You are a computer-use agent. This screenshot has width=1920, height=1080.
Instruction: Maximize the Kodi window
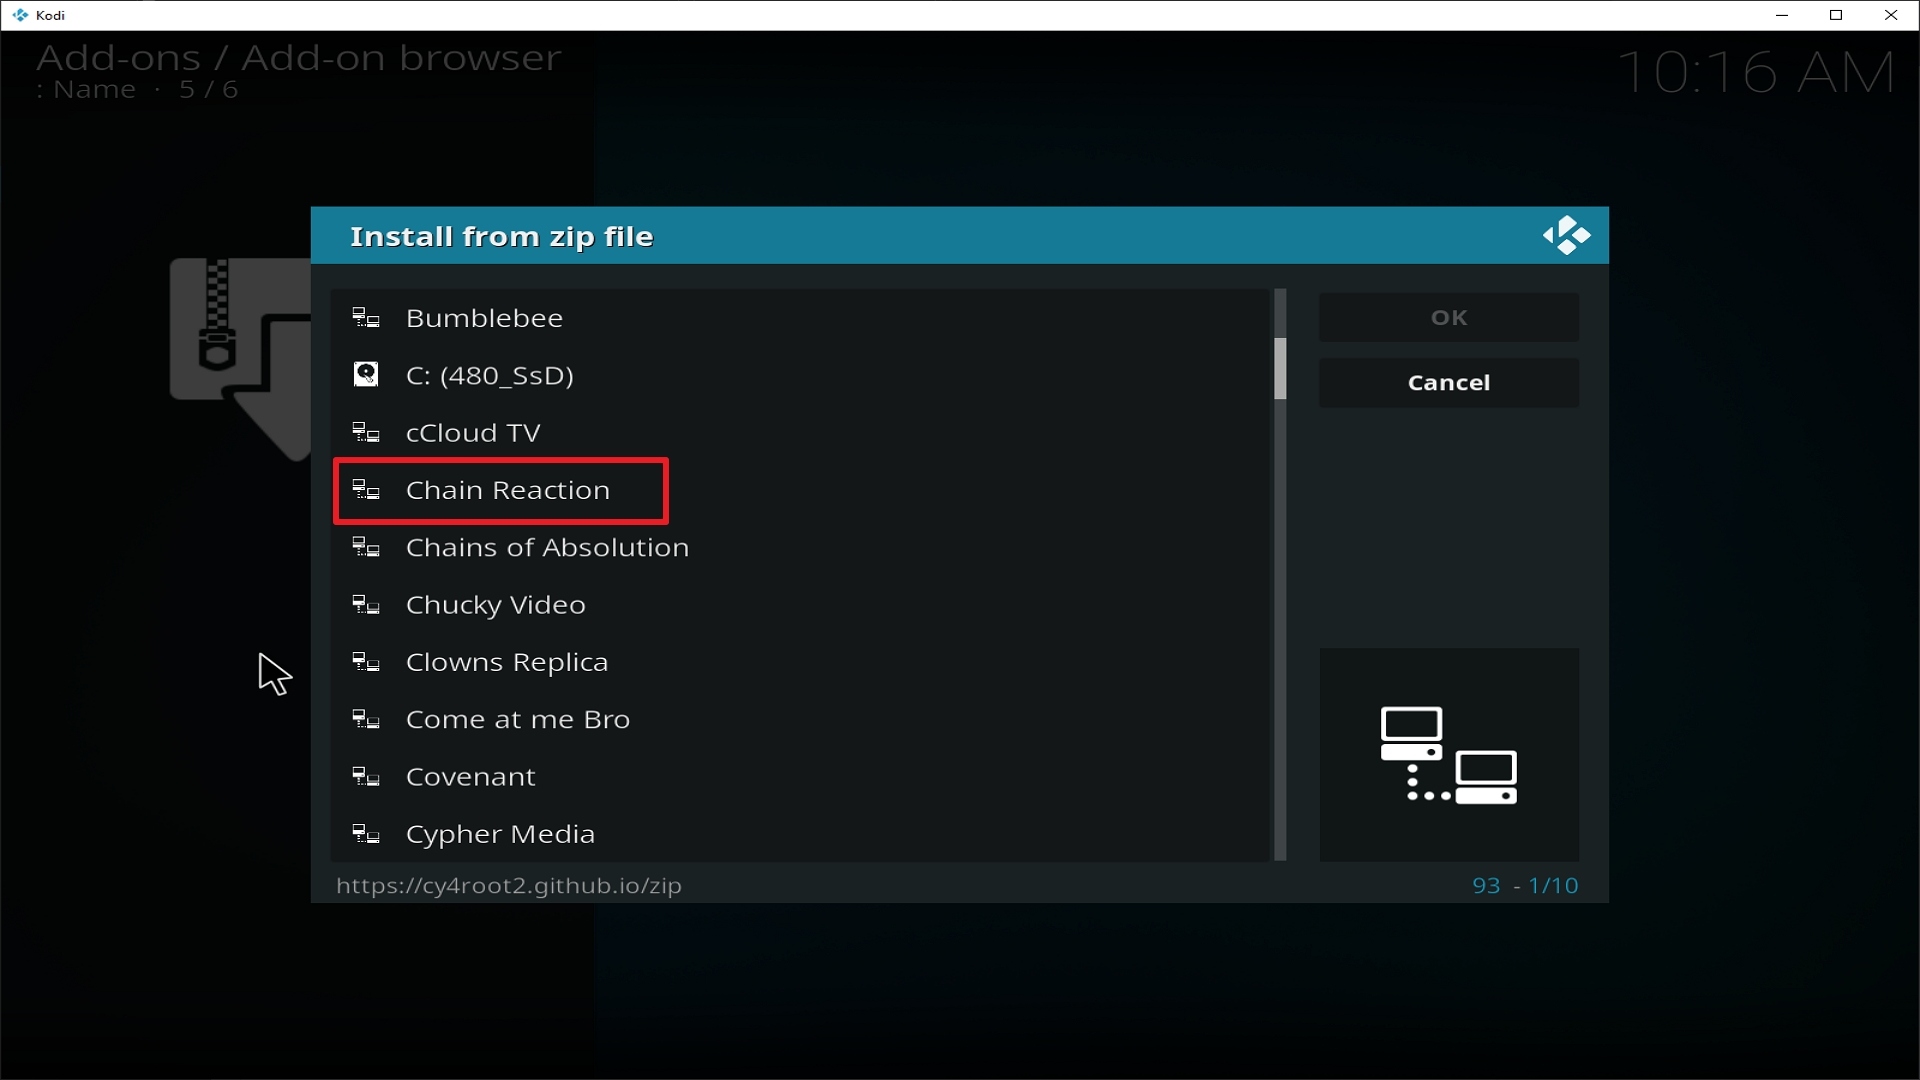(1836, 15)
